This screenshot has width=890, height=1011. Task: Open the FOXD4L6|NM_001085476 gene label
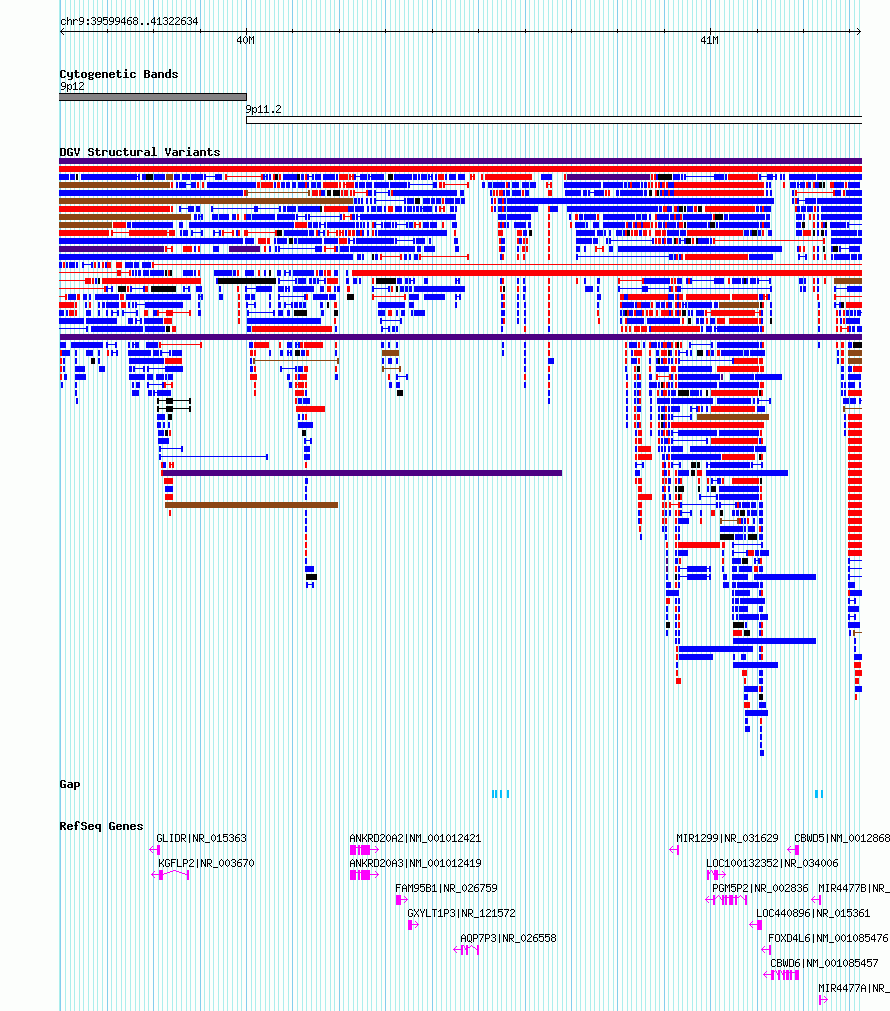[829, 939]
